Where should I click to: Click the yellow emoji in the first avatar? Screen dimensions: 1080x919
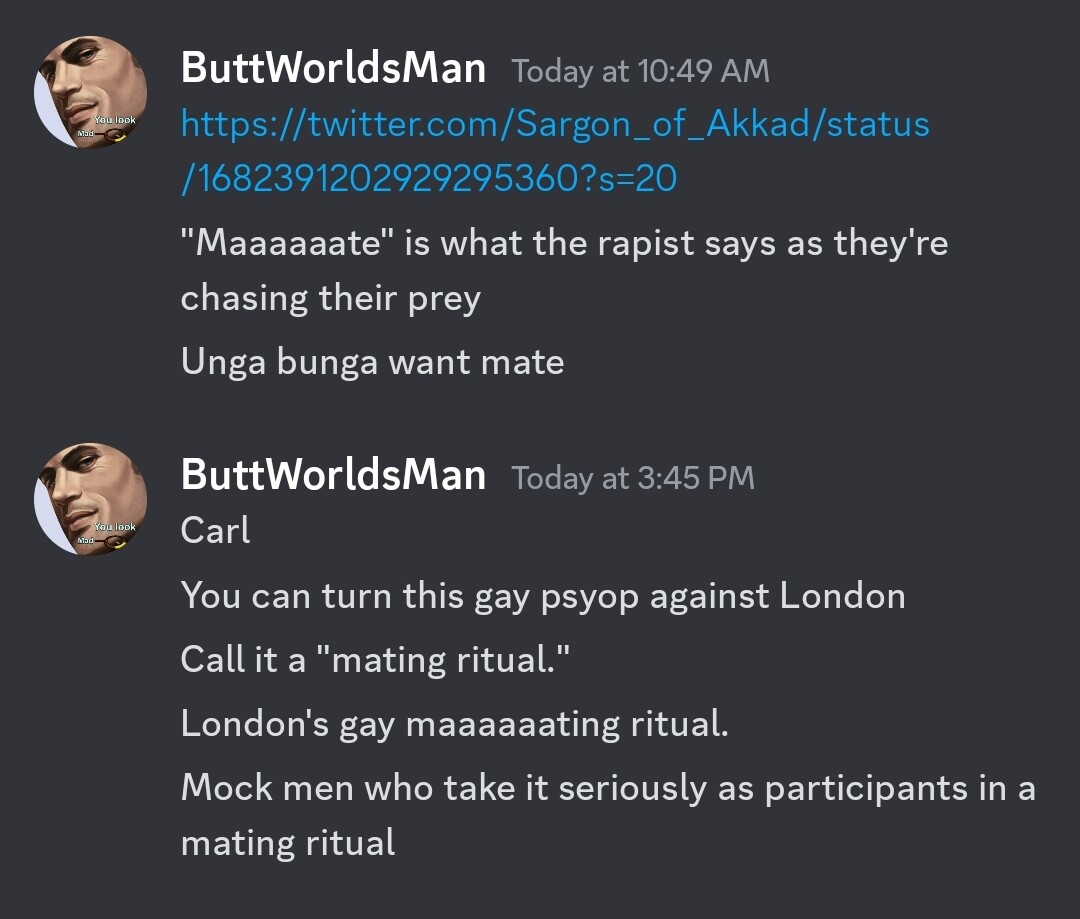(x=119, y=136)
